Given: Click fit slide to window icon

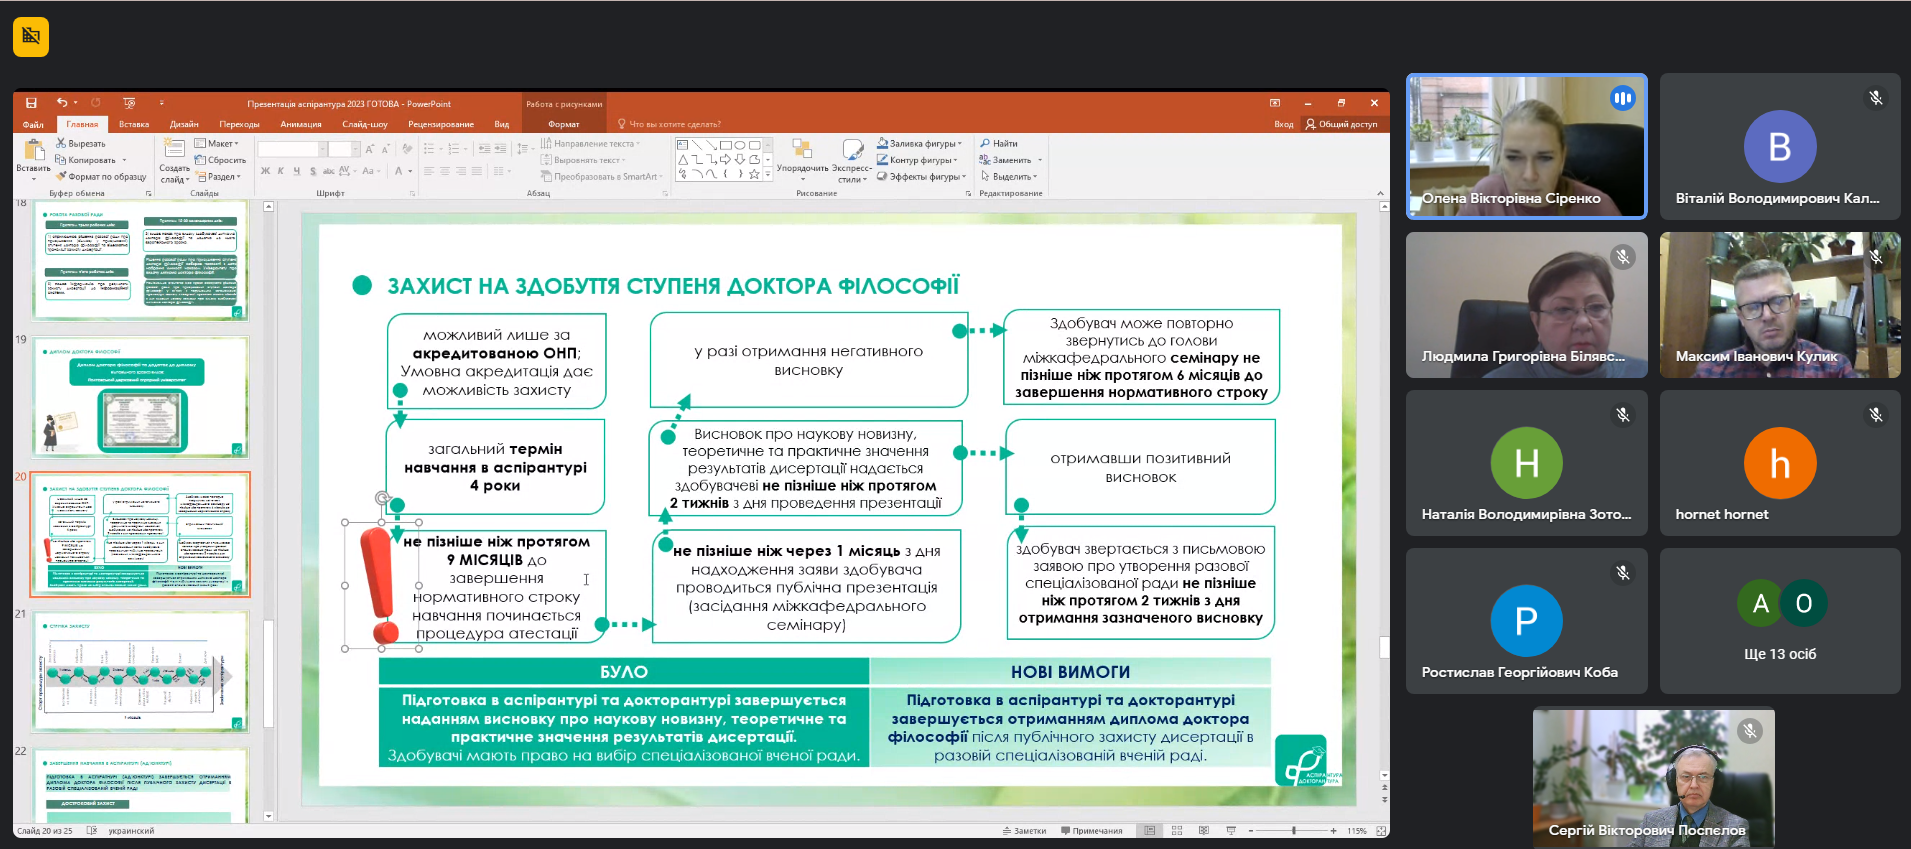Looking at the screenshot, I should pyautogui.click(x=1381, y=831).
